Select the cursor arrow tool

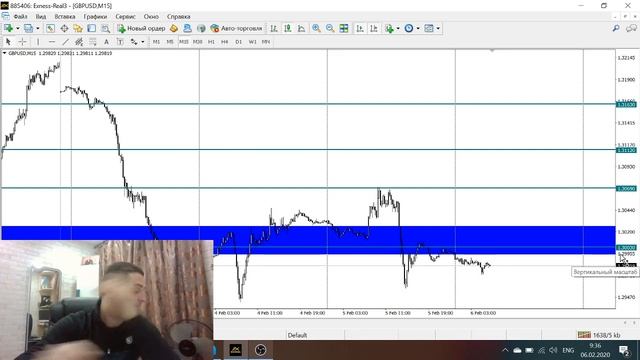point(8,42)
